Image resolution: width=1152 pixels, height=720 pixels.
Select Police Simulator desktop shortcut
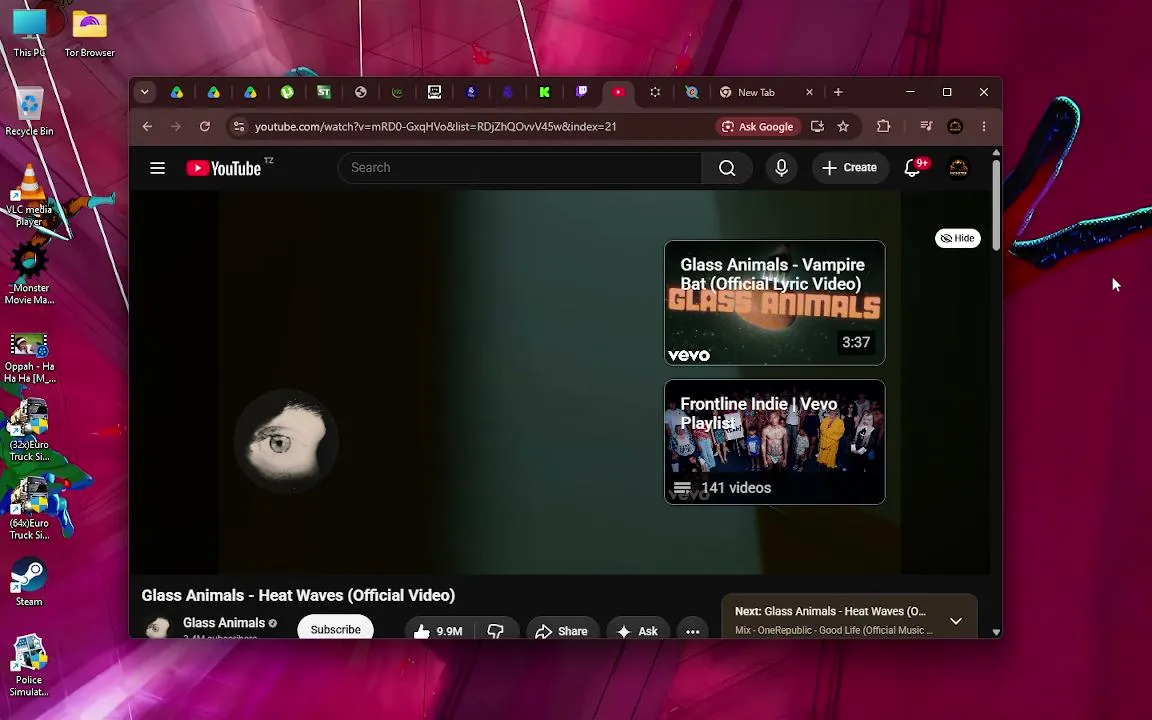click(x=29, y=665)
